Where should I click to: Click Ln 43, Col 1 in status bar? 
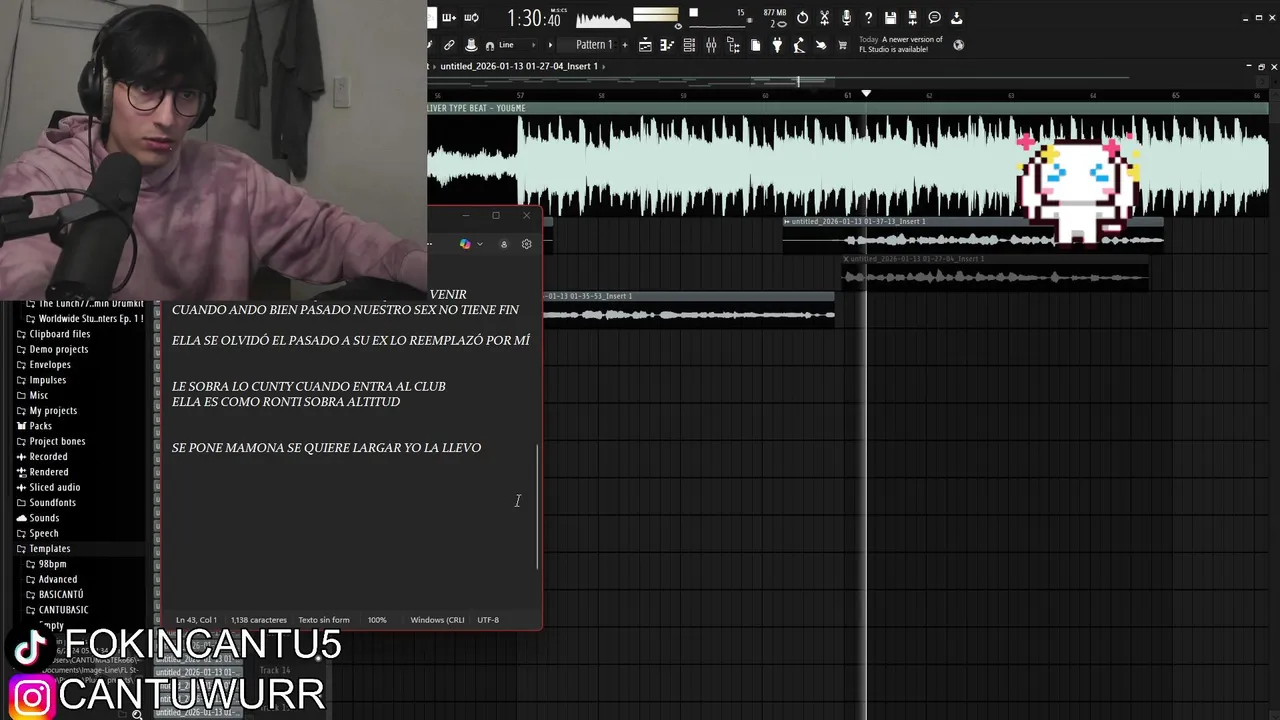(x=196, y=620)
